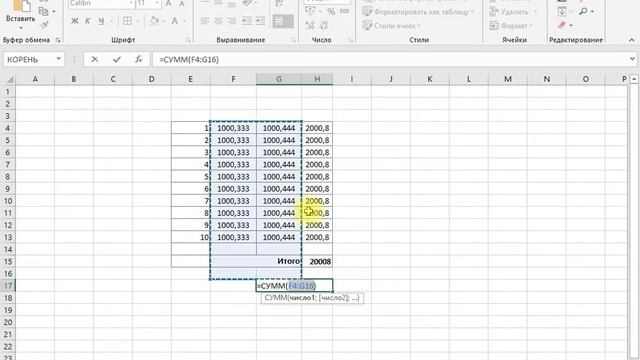Apply the Comma Style (000) format

coord(344,12)
